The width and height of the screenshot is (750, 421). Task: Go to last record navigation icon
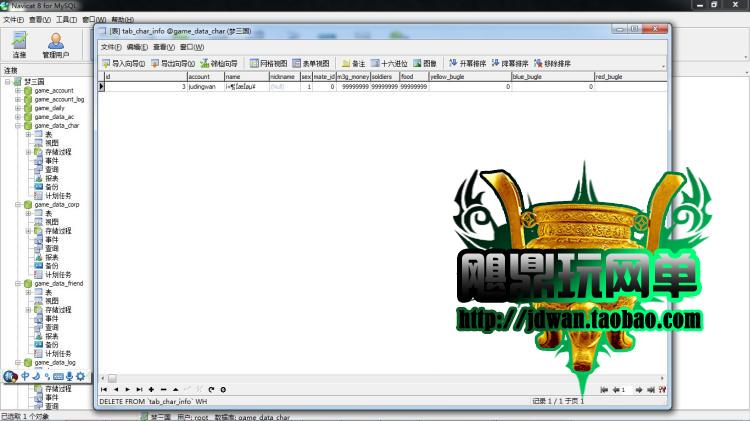tap(139, 389)
